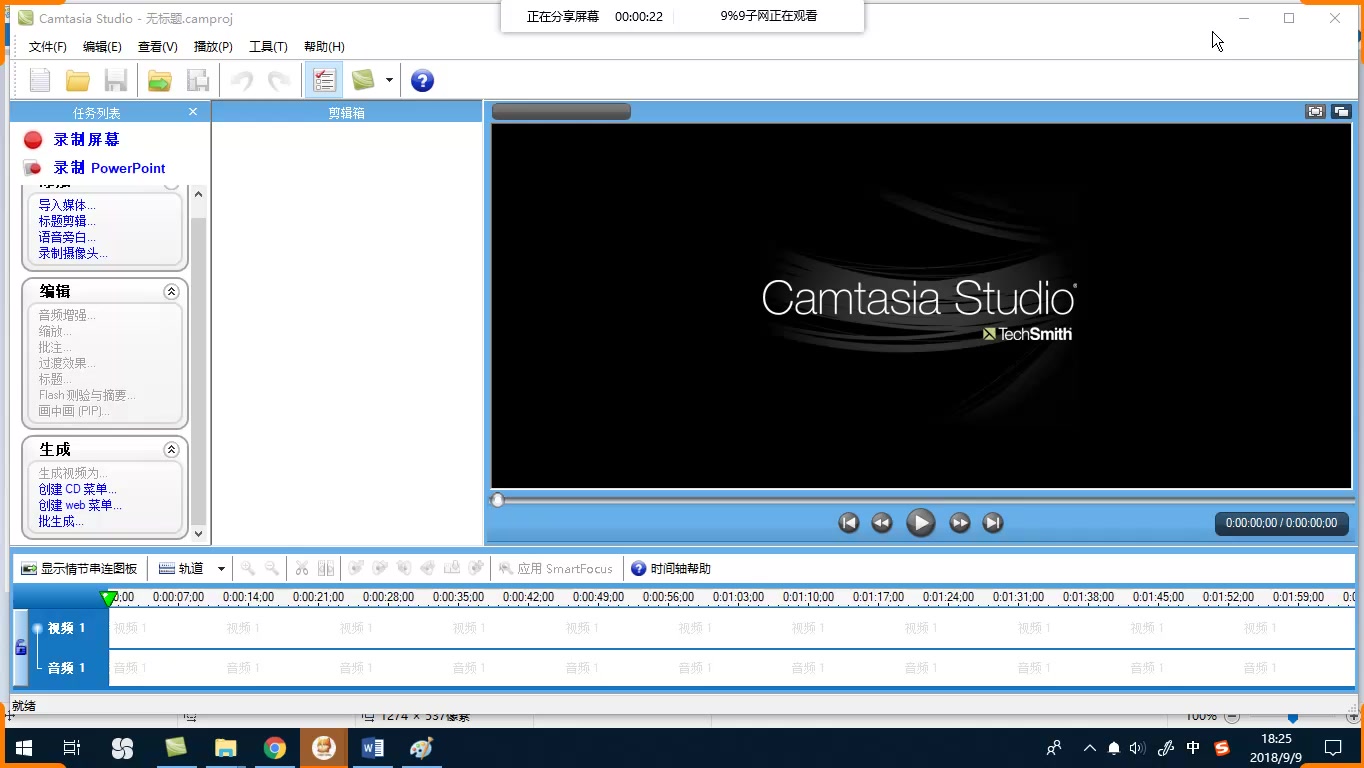Select the 音频 1 track label
The image size is (1364, 768).
pyautogui.click(x=67, y=668)
